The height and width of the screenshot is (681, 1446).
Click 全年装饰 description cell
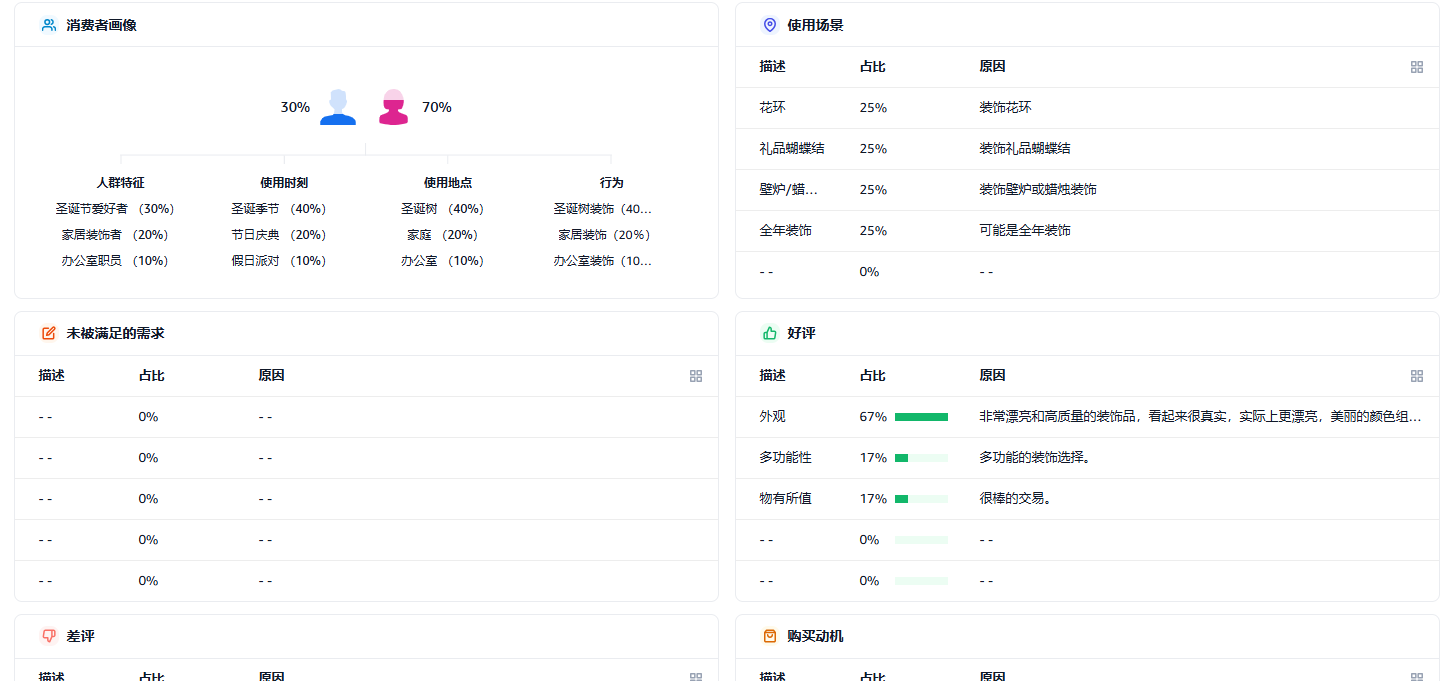point(785,231)
